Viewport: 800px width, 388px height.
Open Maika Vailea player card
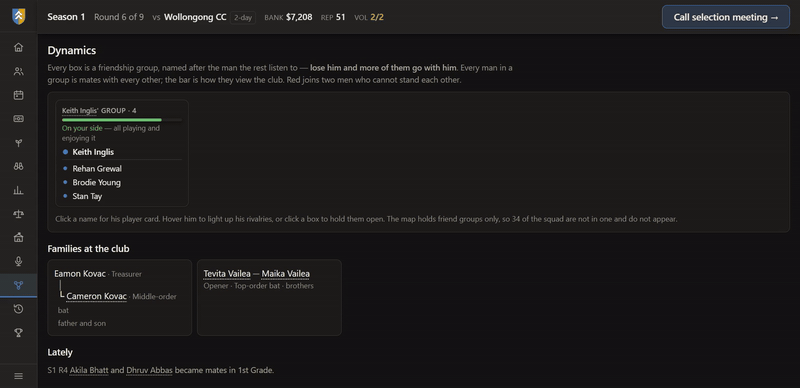[x=285, y=274]
